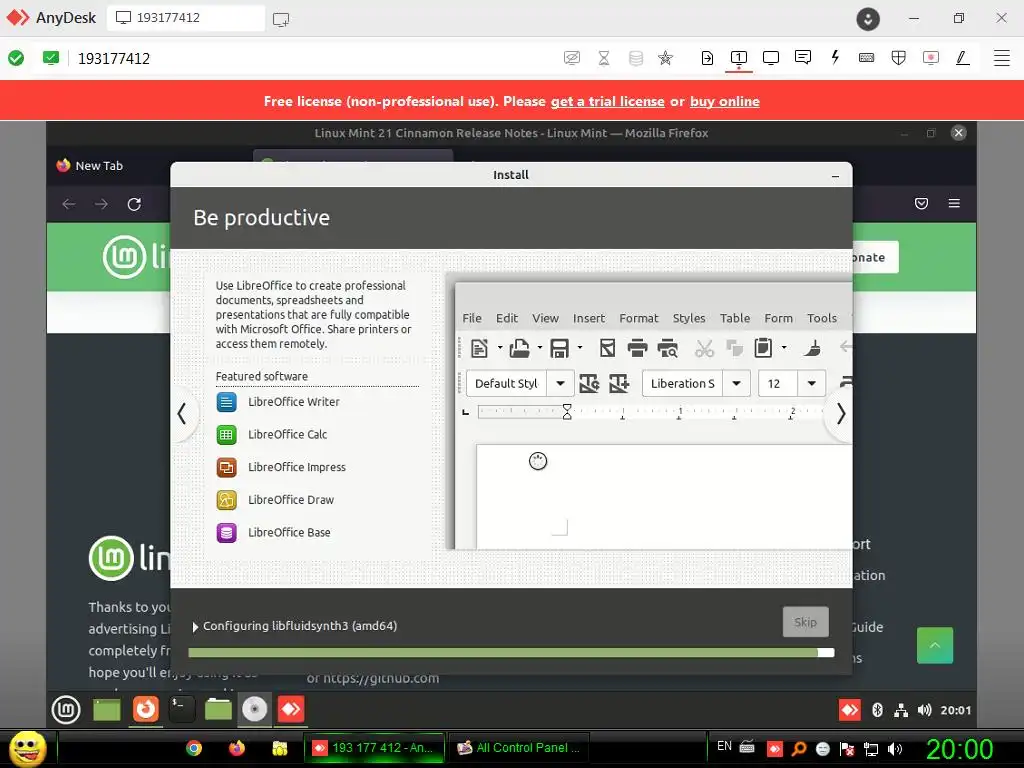Switch to All Control Panel taskbar item
1024x768 pixels.
pyautogui.click(x=520, y=748)
